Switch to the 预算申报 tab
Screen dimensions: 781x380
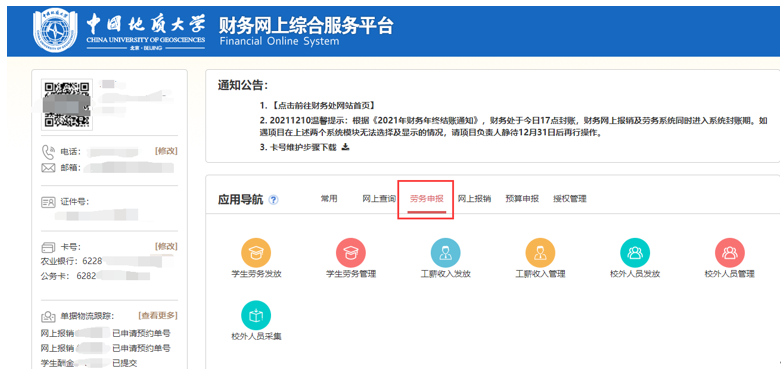click(522, 199)
